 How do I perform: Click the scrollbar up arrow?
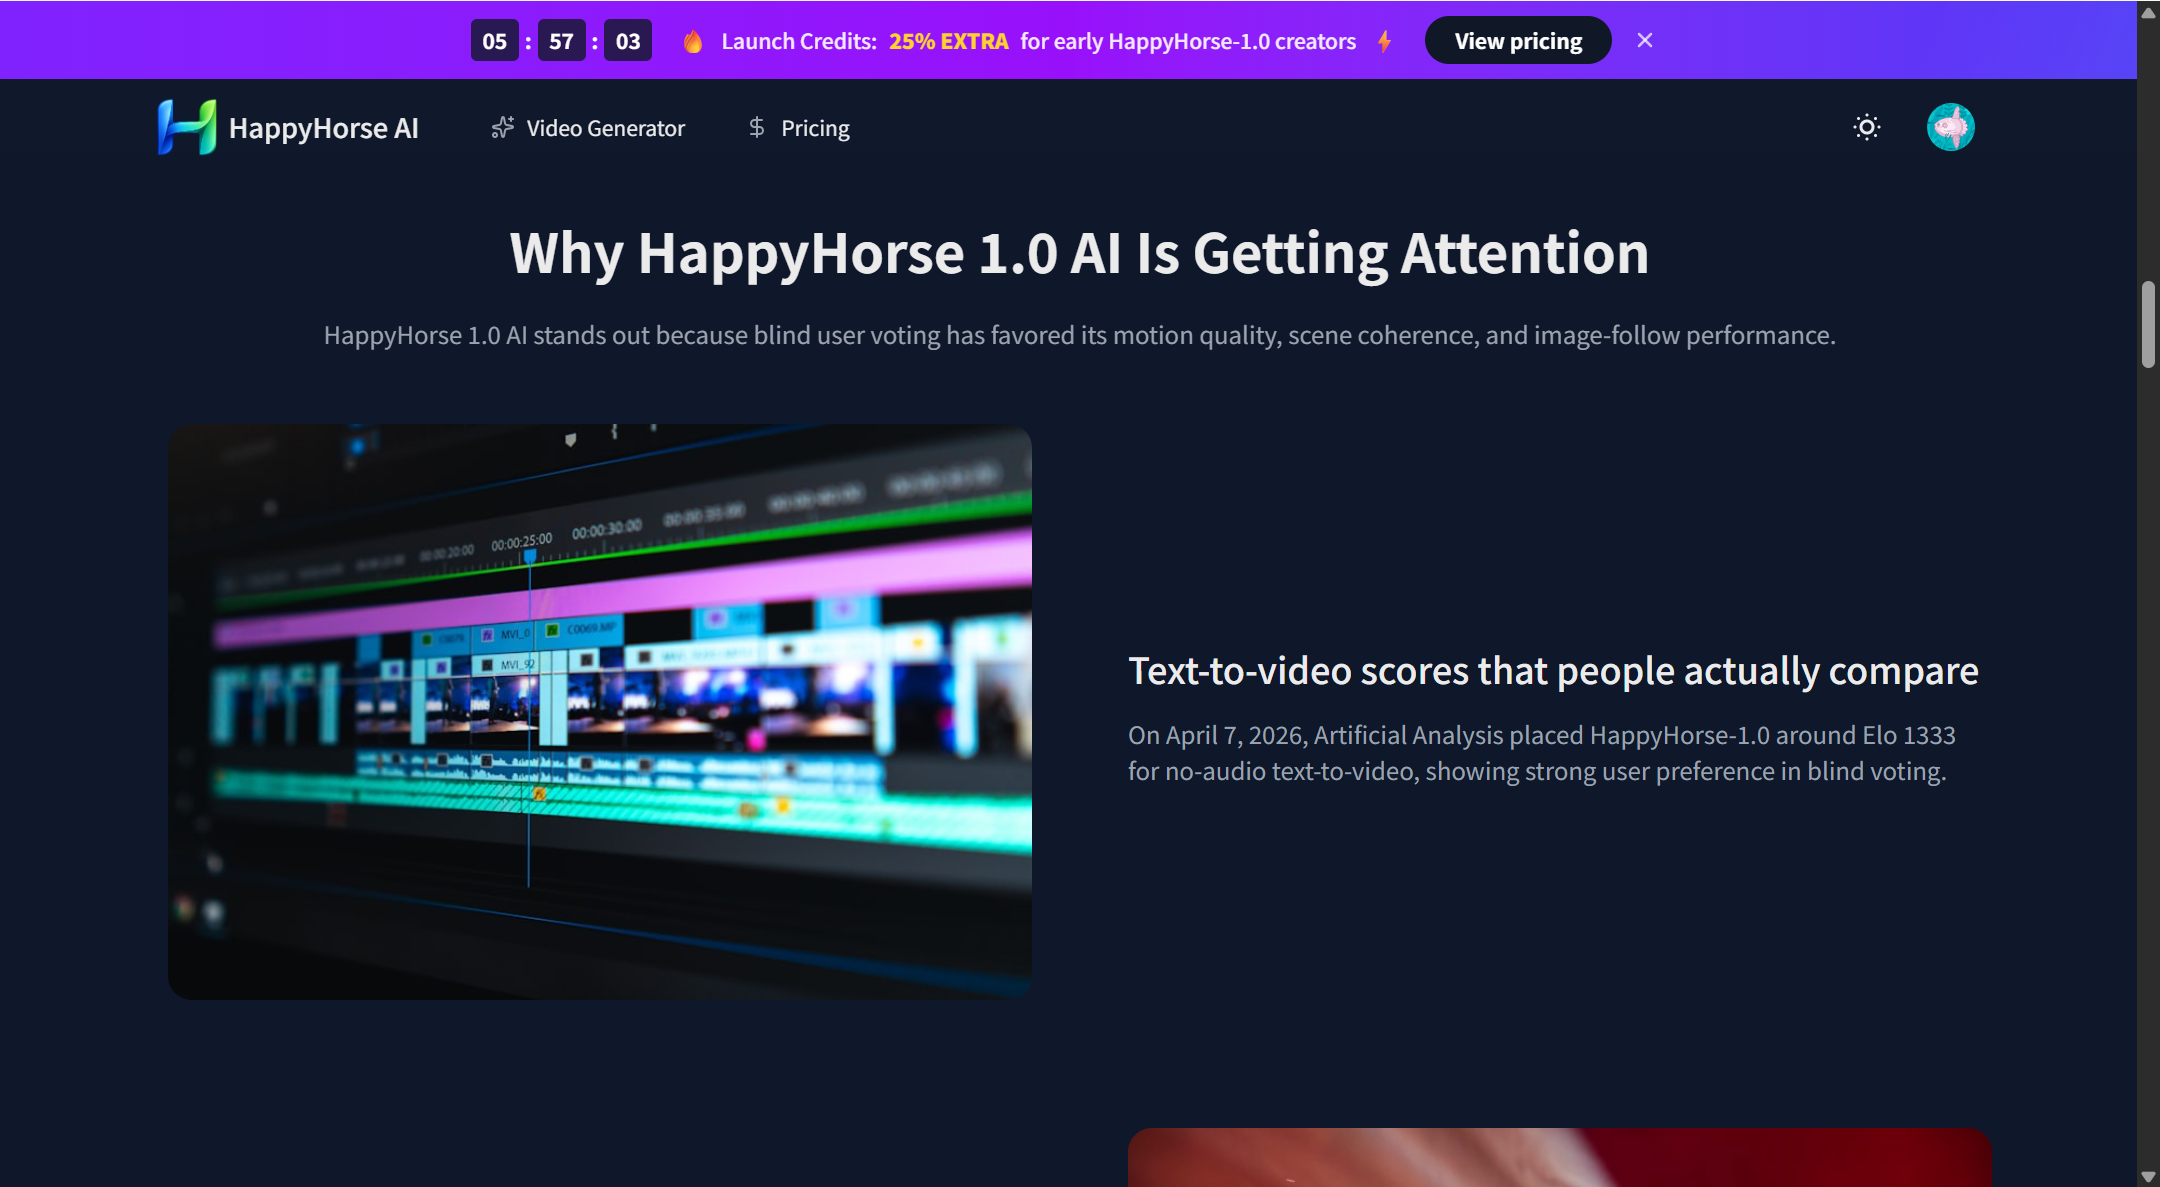[2148, 12]
